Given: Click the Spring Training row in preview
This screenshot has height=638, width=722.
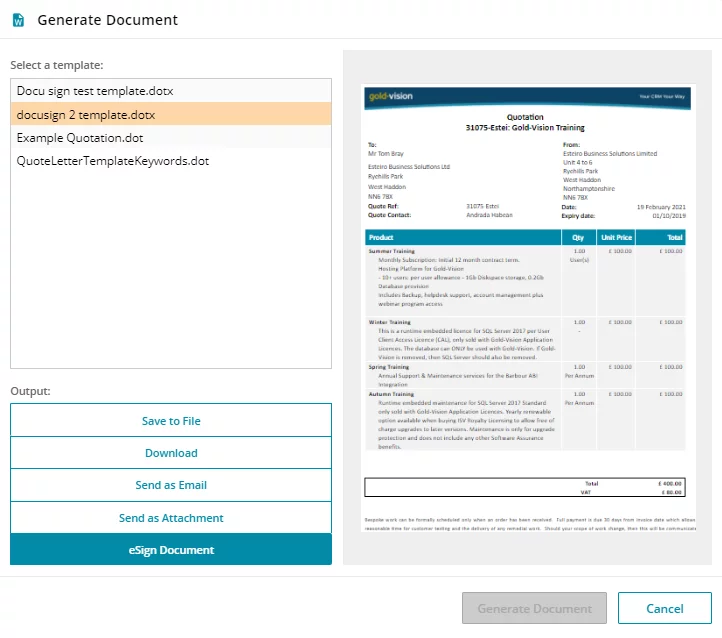Looking at the screenshot, I should coord(525,375).
